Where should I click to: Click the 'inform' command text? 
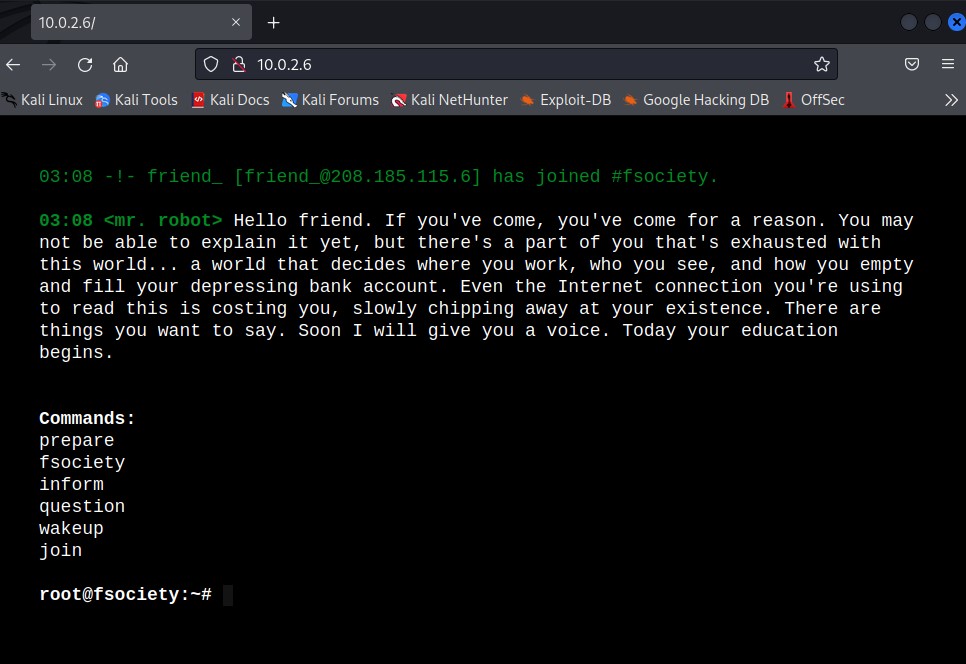pyautogui.click(x=71, y=484)
